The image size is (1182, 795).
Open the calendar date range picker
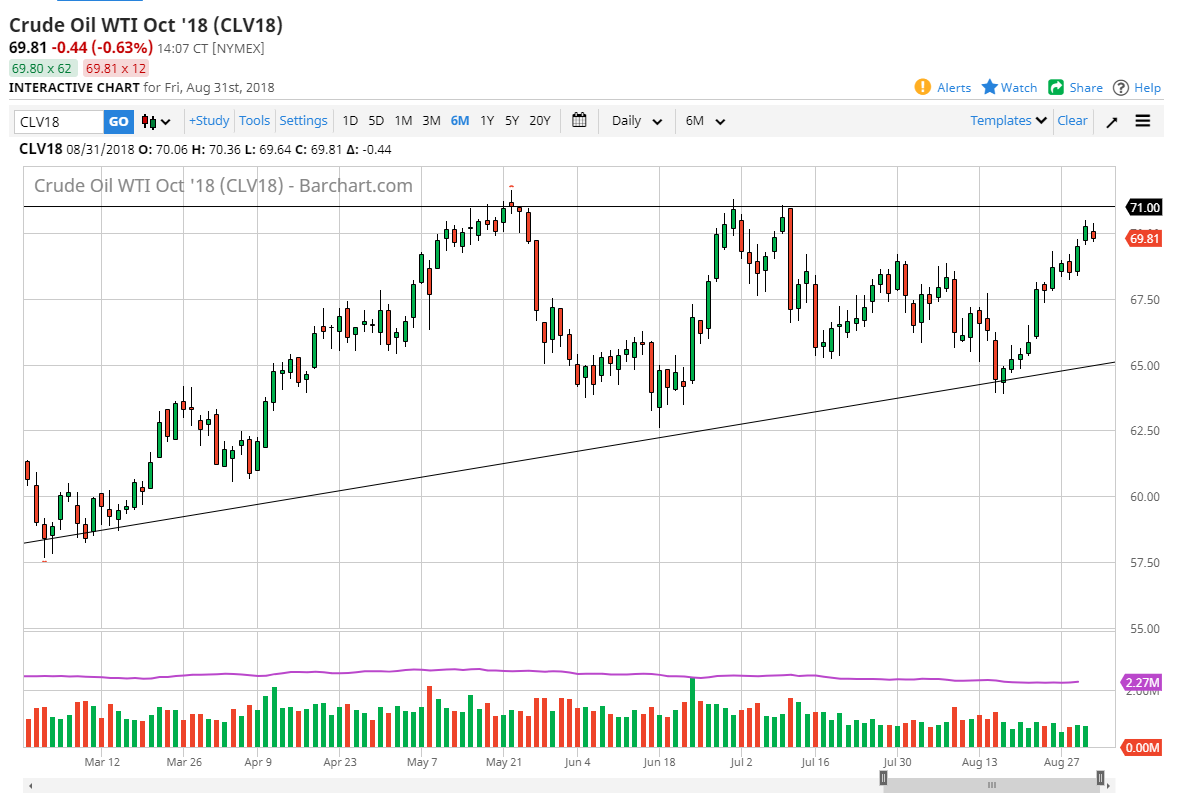tap(579, 120)
